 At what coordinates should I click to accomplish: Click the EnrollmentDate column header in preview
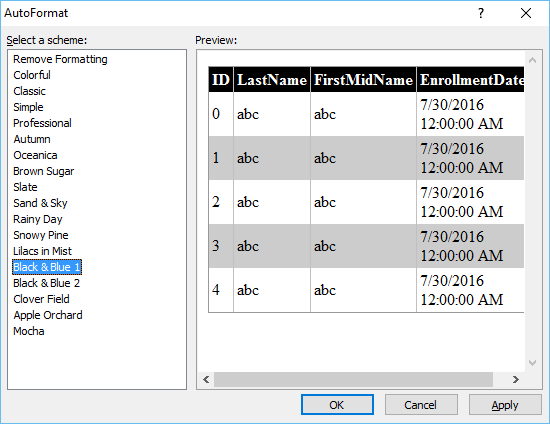click(x=470, y=80)
